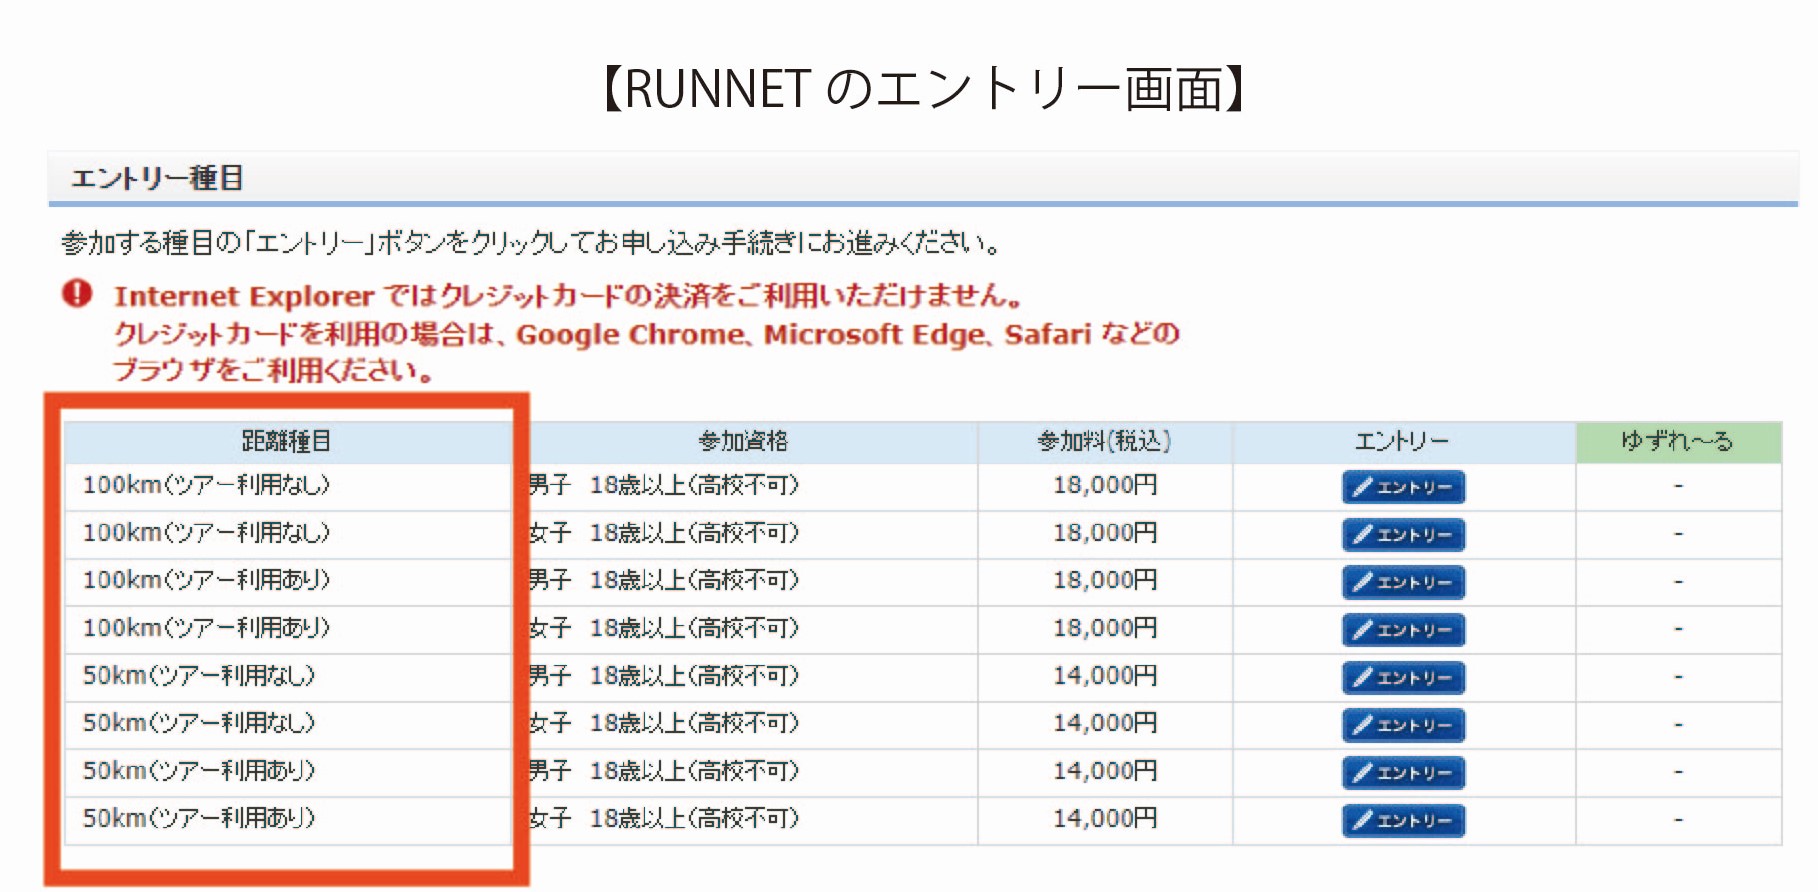Click ゆずれ～る dash in 100km no-tour men's row

pos(1678,486)
